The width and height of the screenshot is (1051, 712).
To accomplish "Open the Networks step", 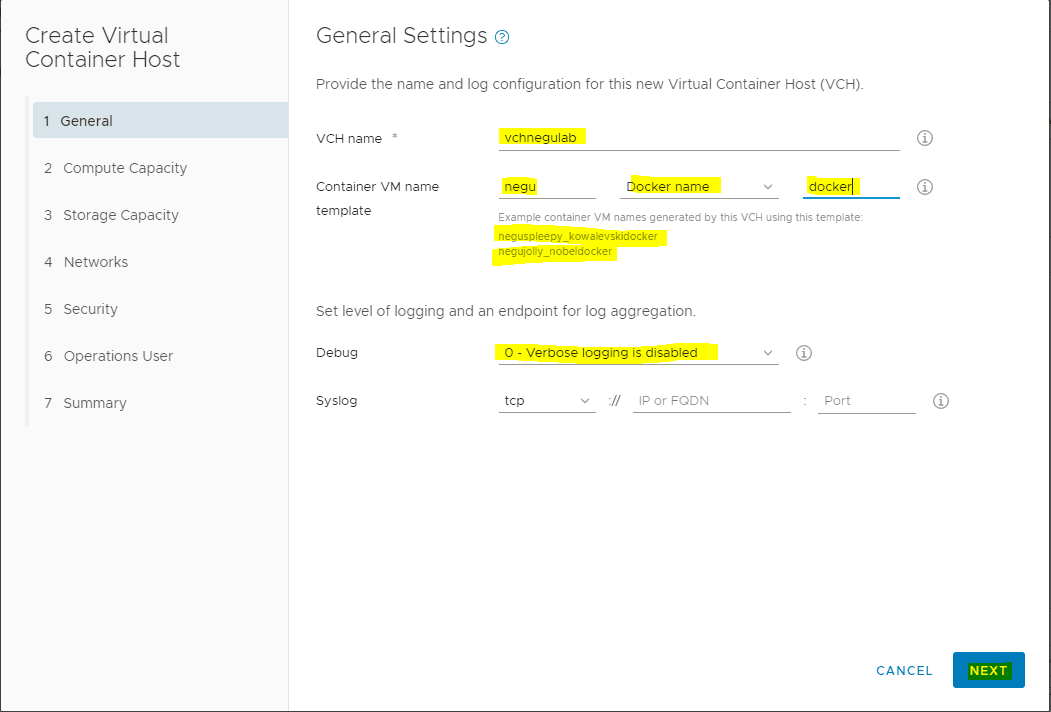I will click(x=96, y=262).
